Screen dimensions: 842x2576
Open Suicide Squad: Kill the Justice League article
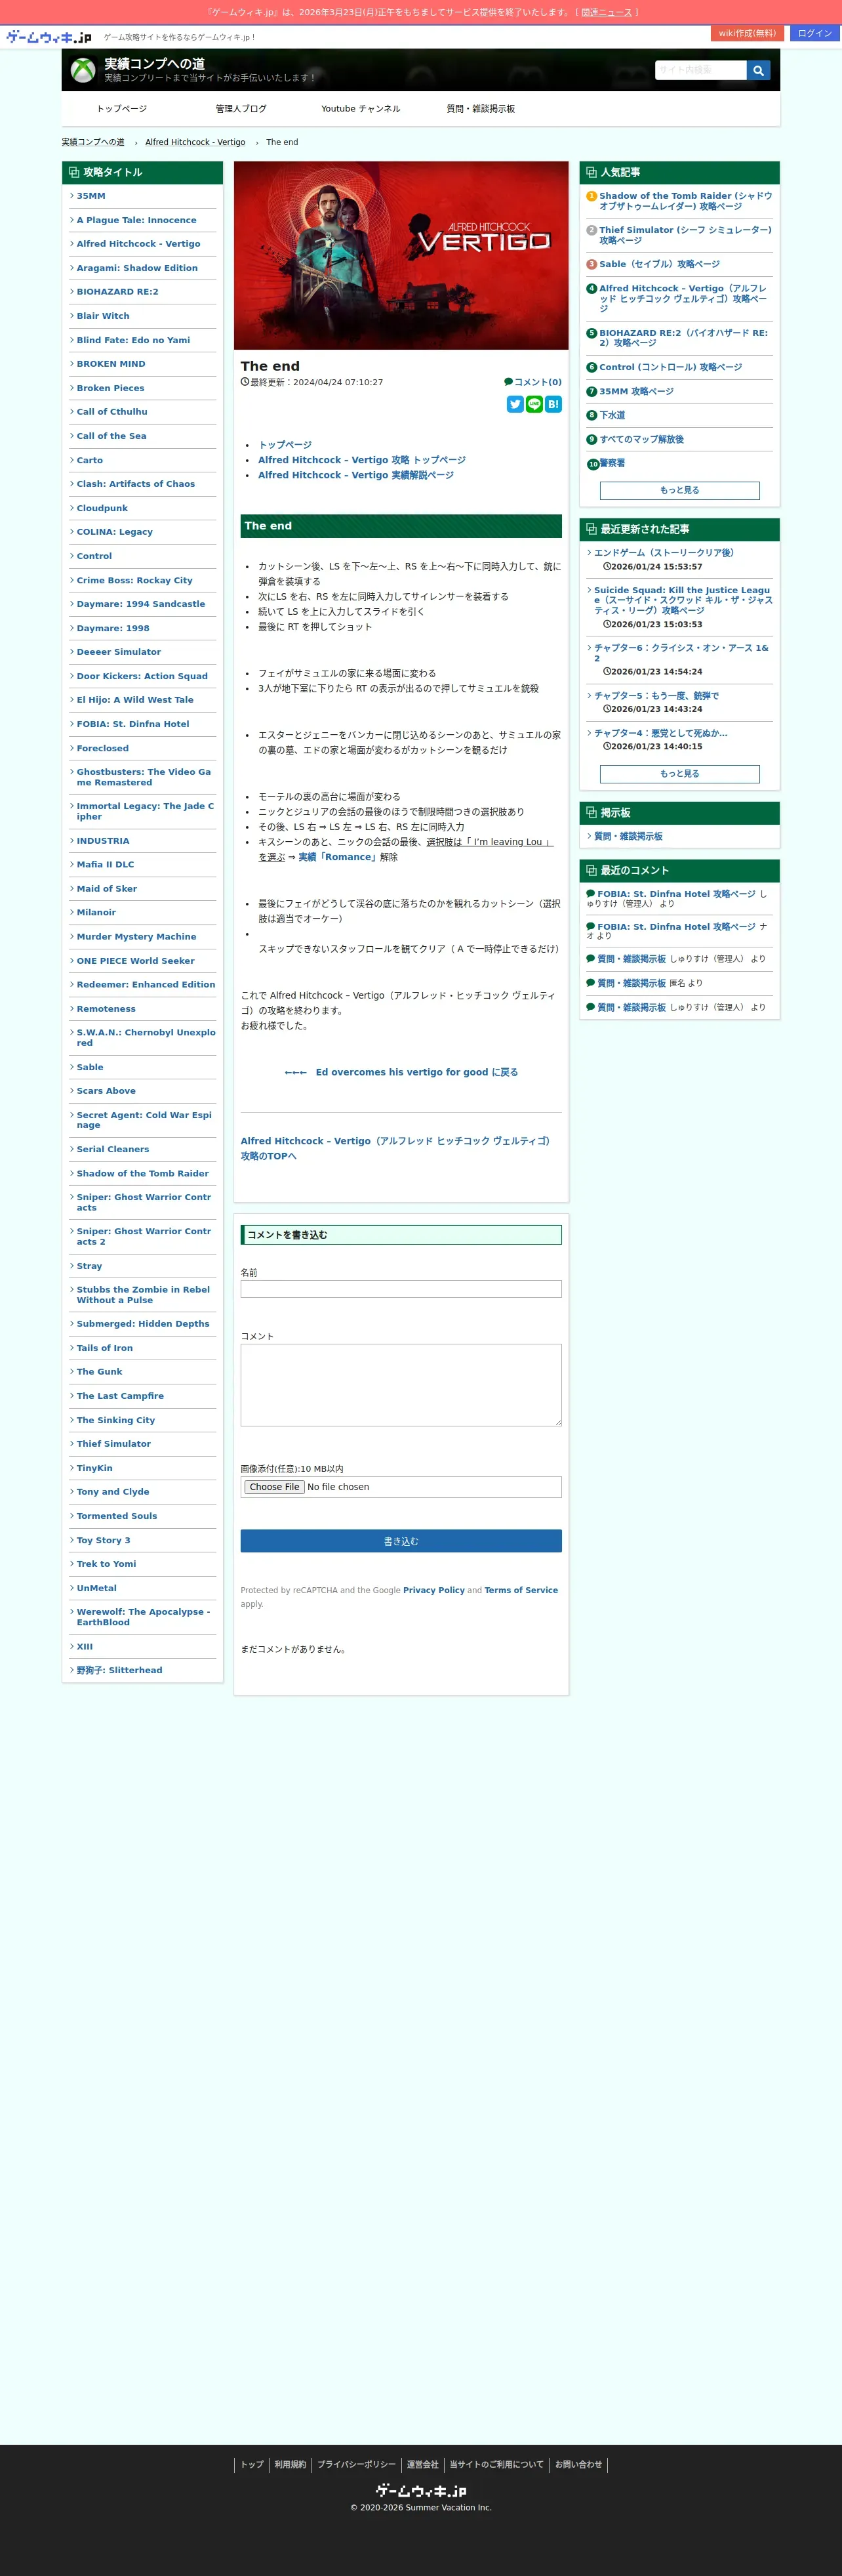click(x=683, y=600)
